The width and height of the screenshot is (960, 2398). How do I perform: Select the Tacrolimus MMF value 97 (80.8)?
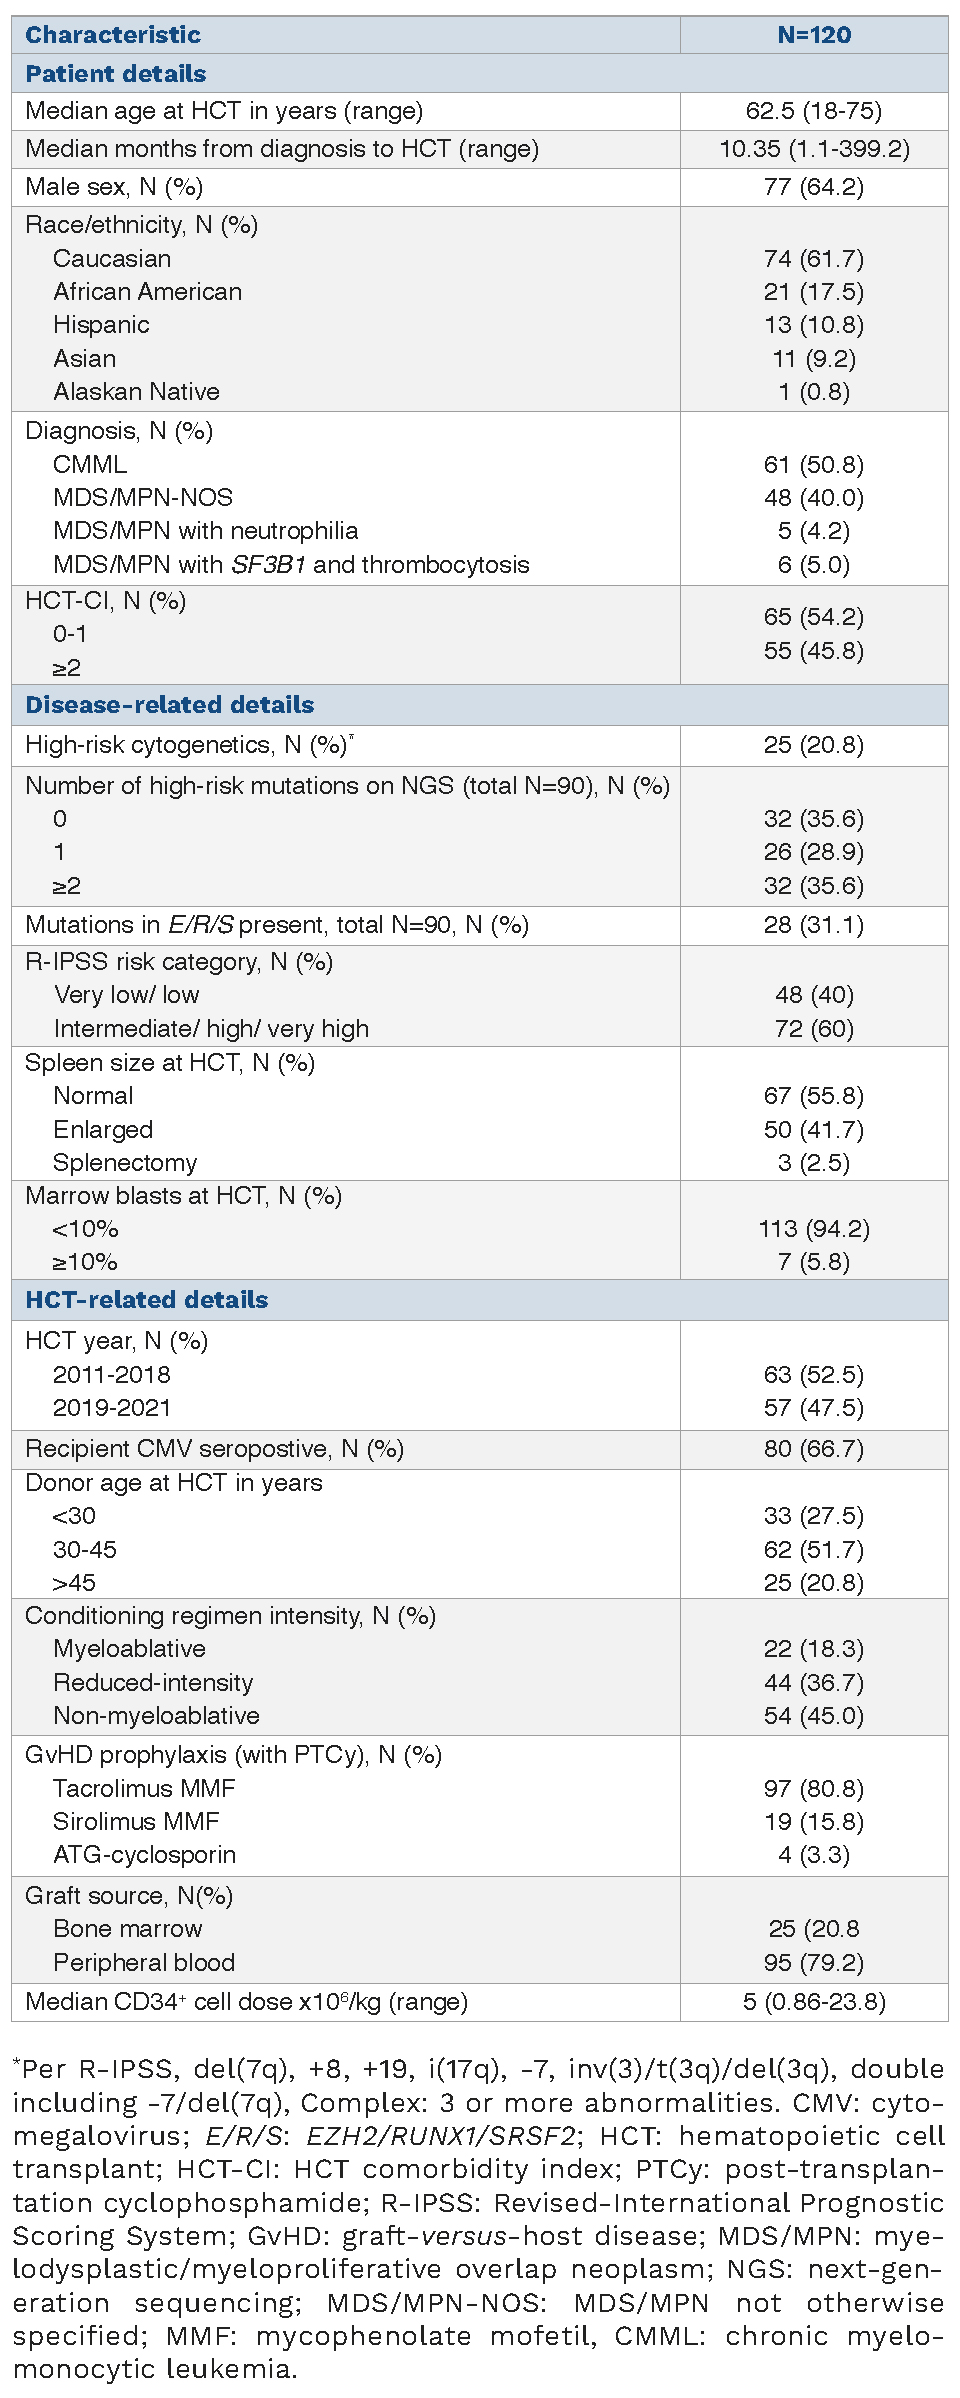(x=814, y=1789)
